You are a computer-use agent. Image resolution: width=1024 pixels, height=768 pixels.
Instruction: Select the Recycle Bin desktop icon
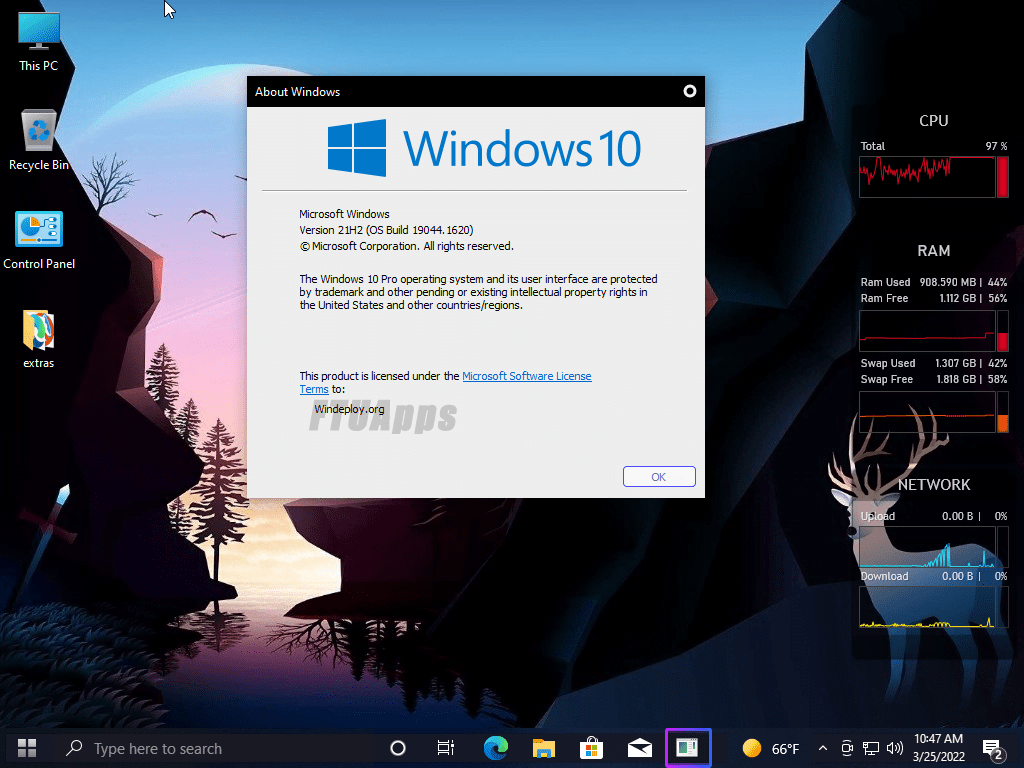[x=39, y=140]
